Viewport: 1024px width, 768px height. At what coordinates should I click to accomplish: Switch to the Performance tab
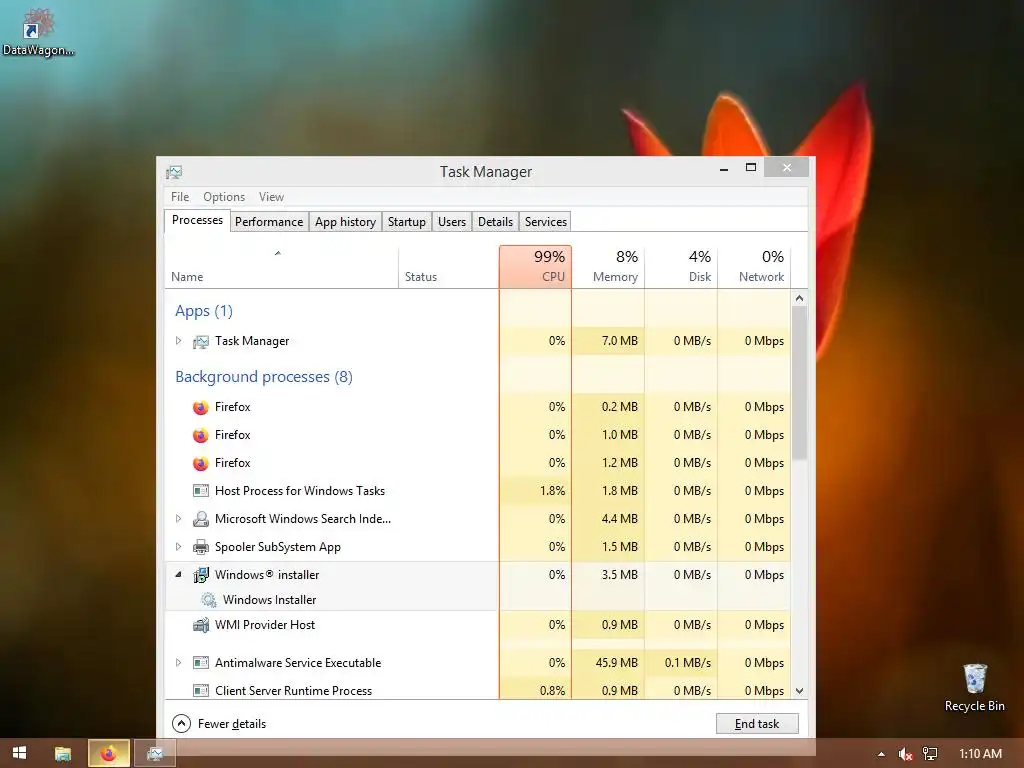269,222
